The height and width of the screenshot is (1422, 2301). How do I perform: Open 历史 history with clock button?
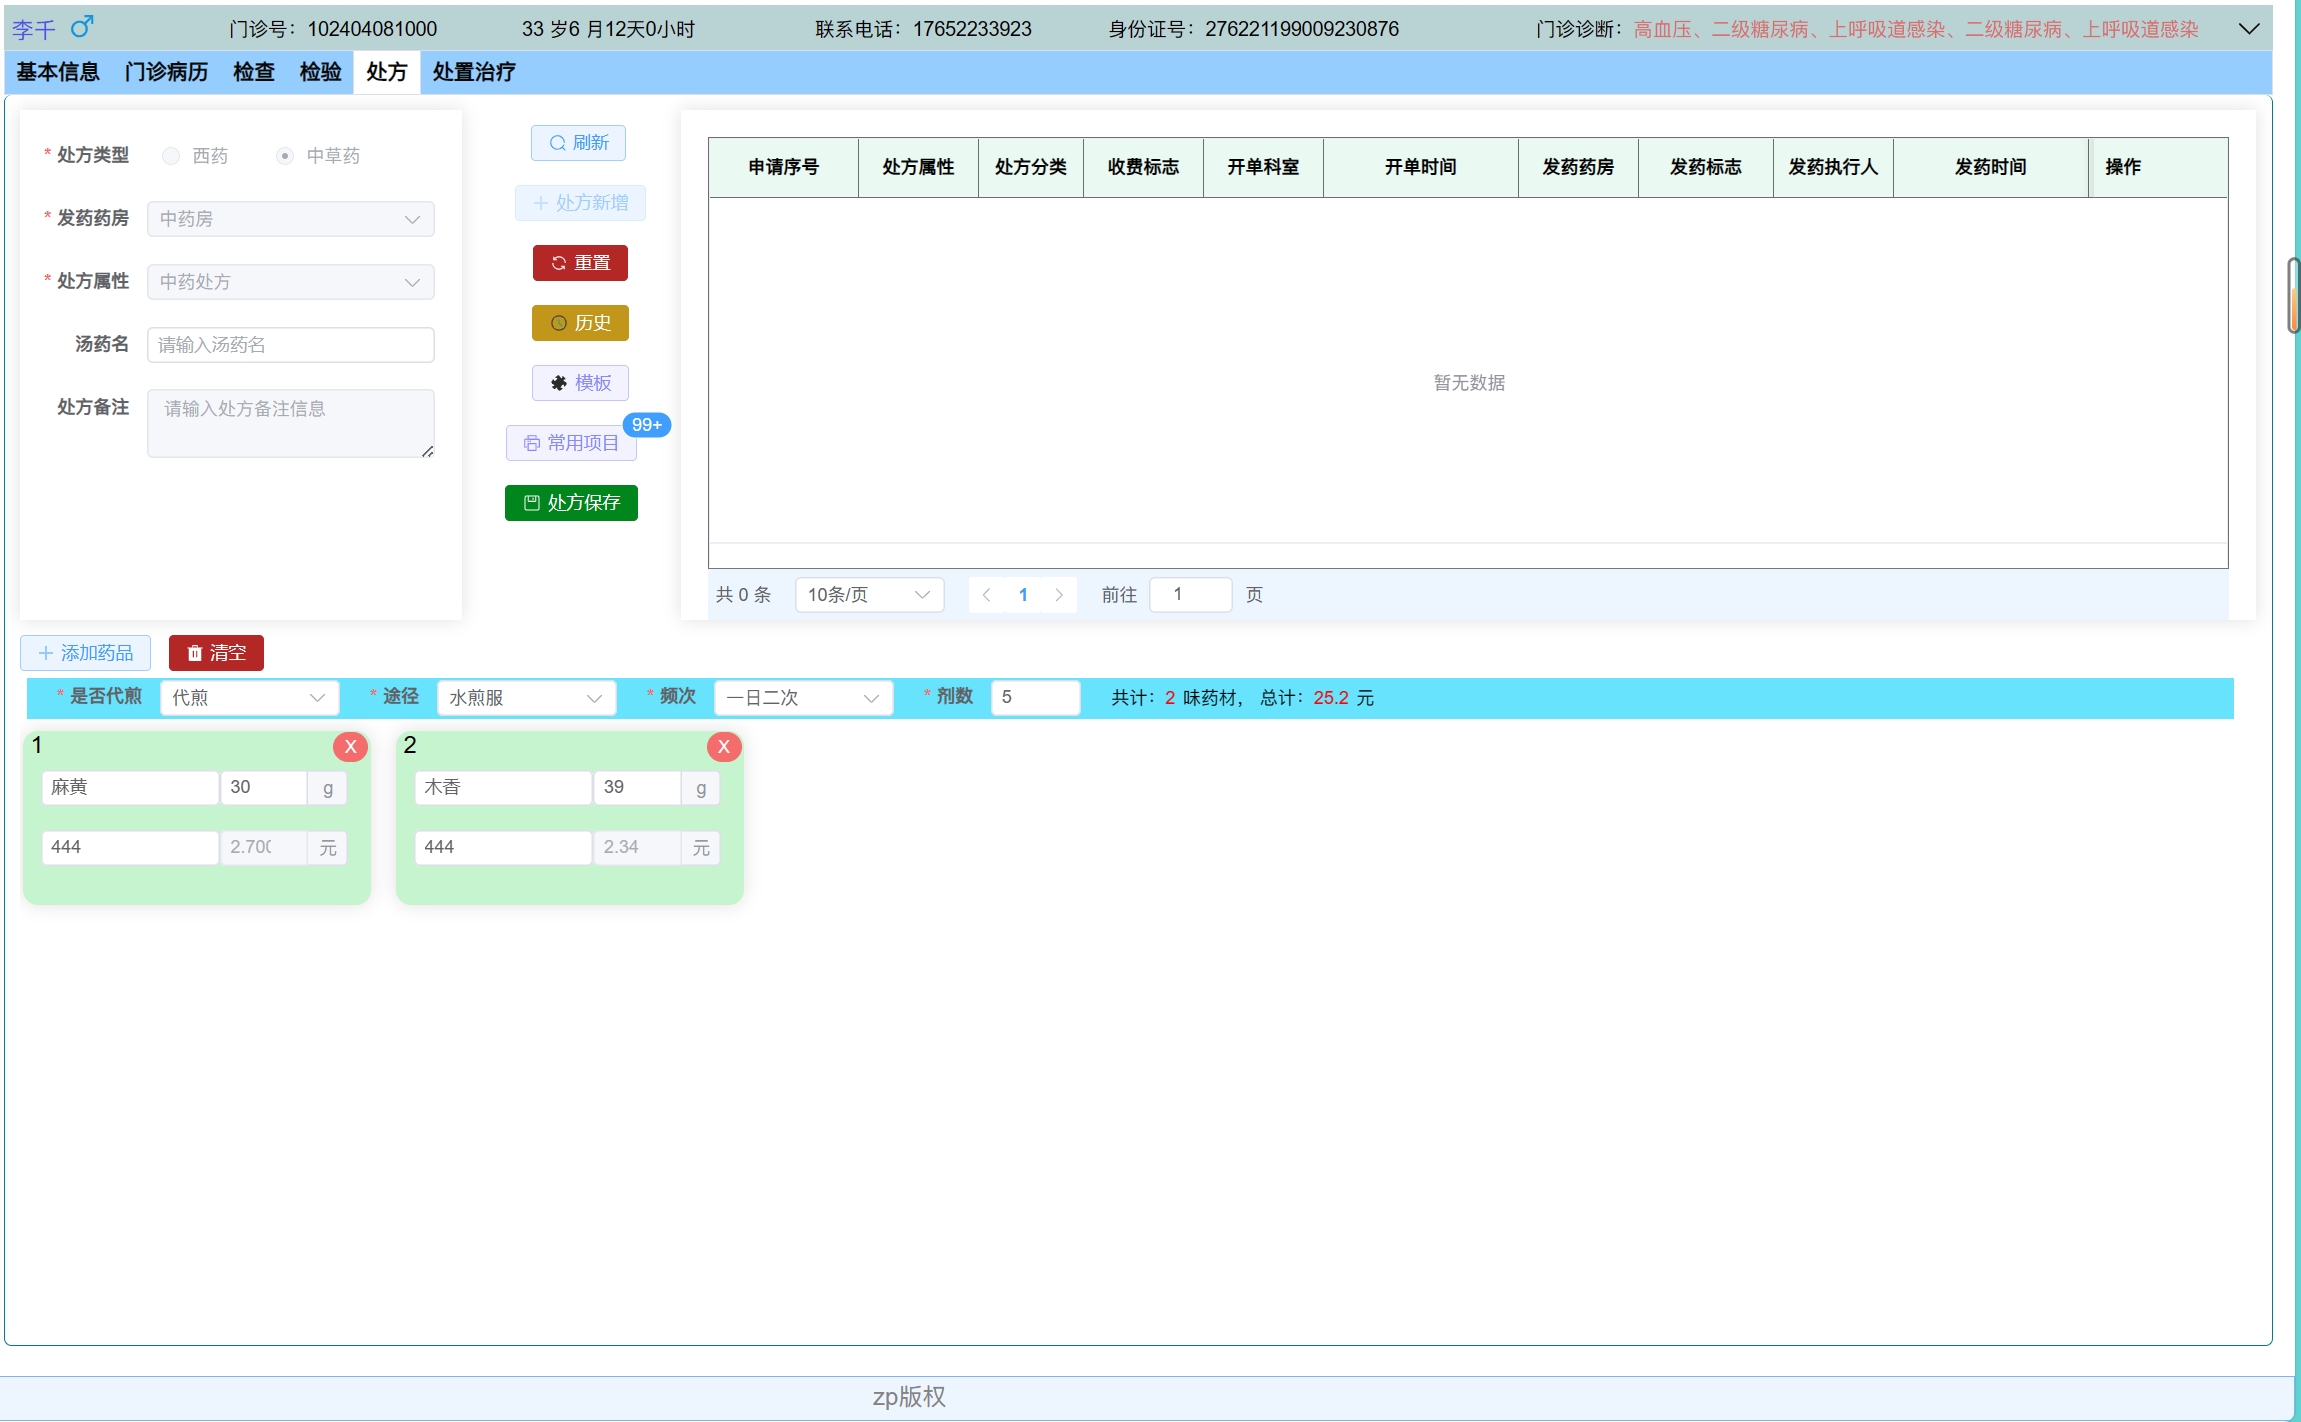pyautogui.click(x=580, y=323)
